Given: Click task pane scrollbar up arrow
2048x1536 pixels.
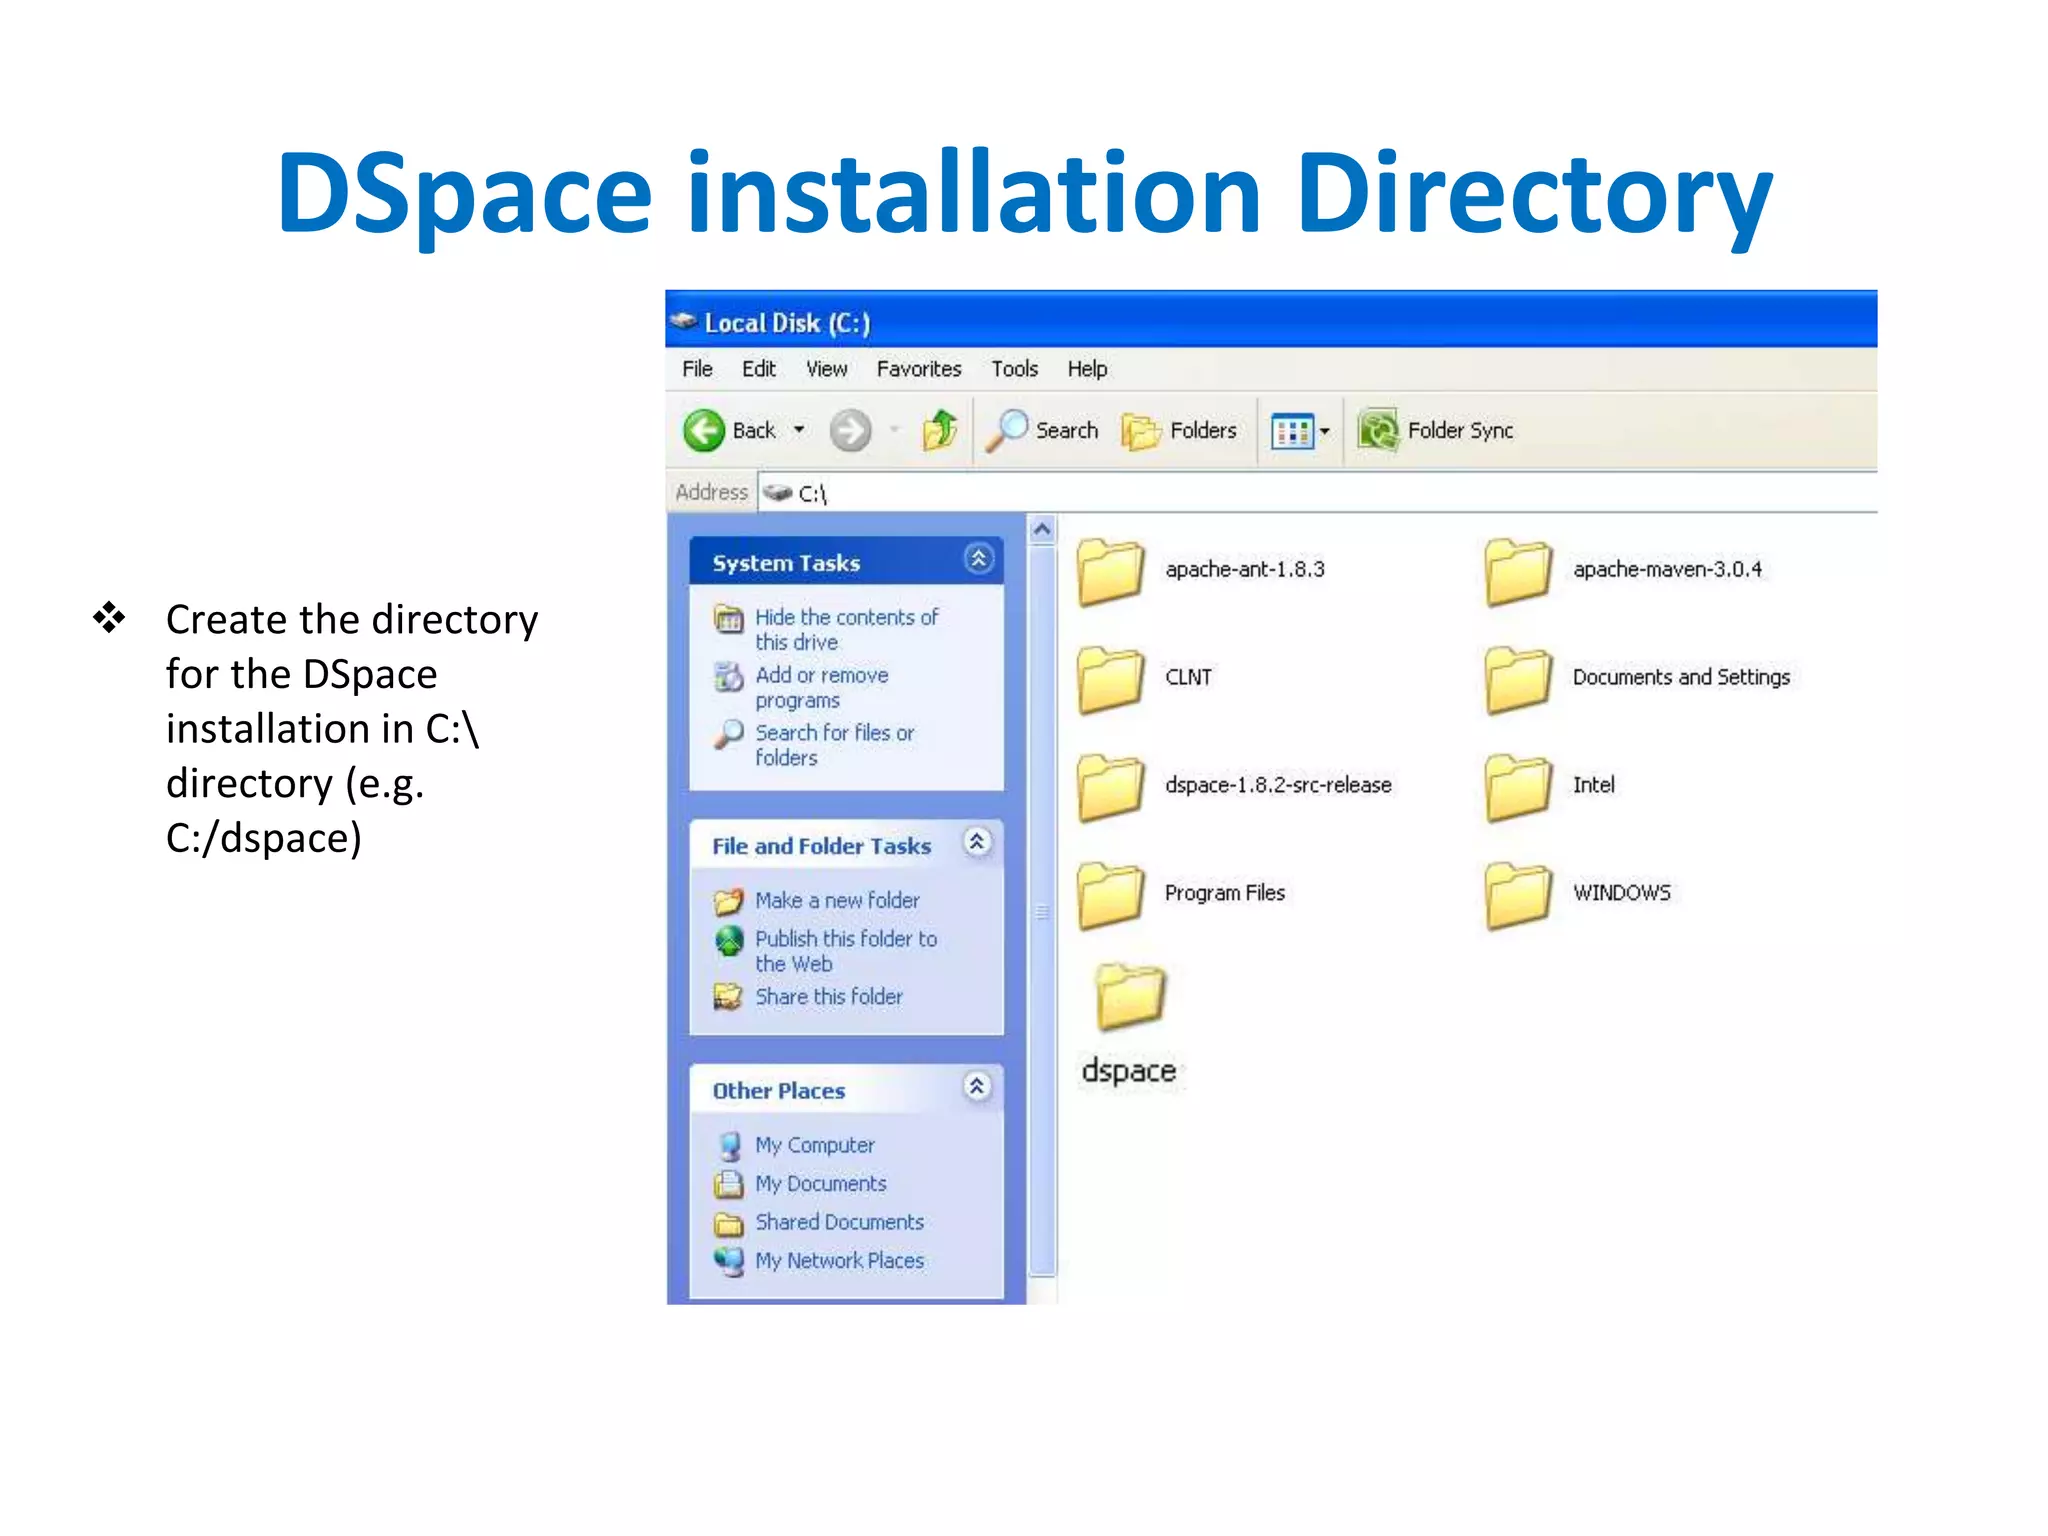Looking at the screenshot, I should coord(1042,529).
